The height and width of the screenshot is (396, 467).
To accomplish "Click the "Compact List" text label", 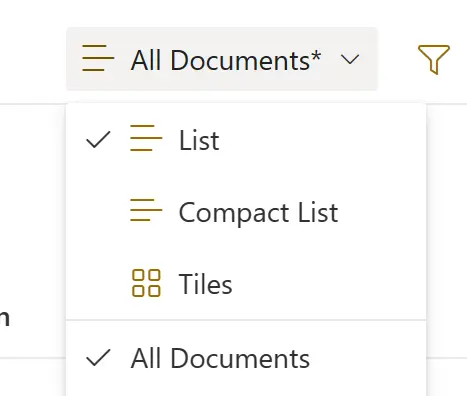I will 259,212.
